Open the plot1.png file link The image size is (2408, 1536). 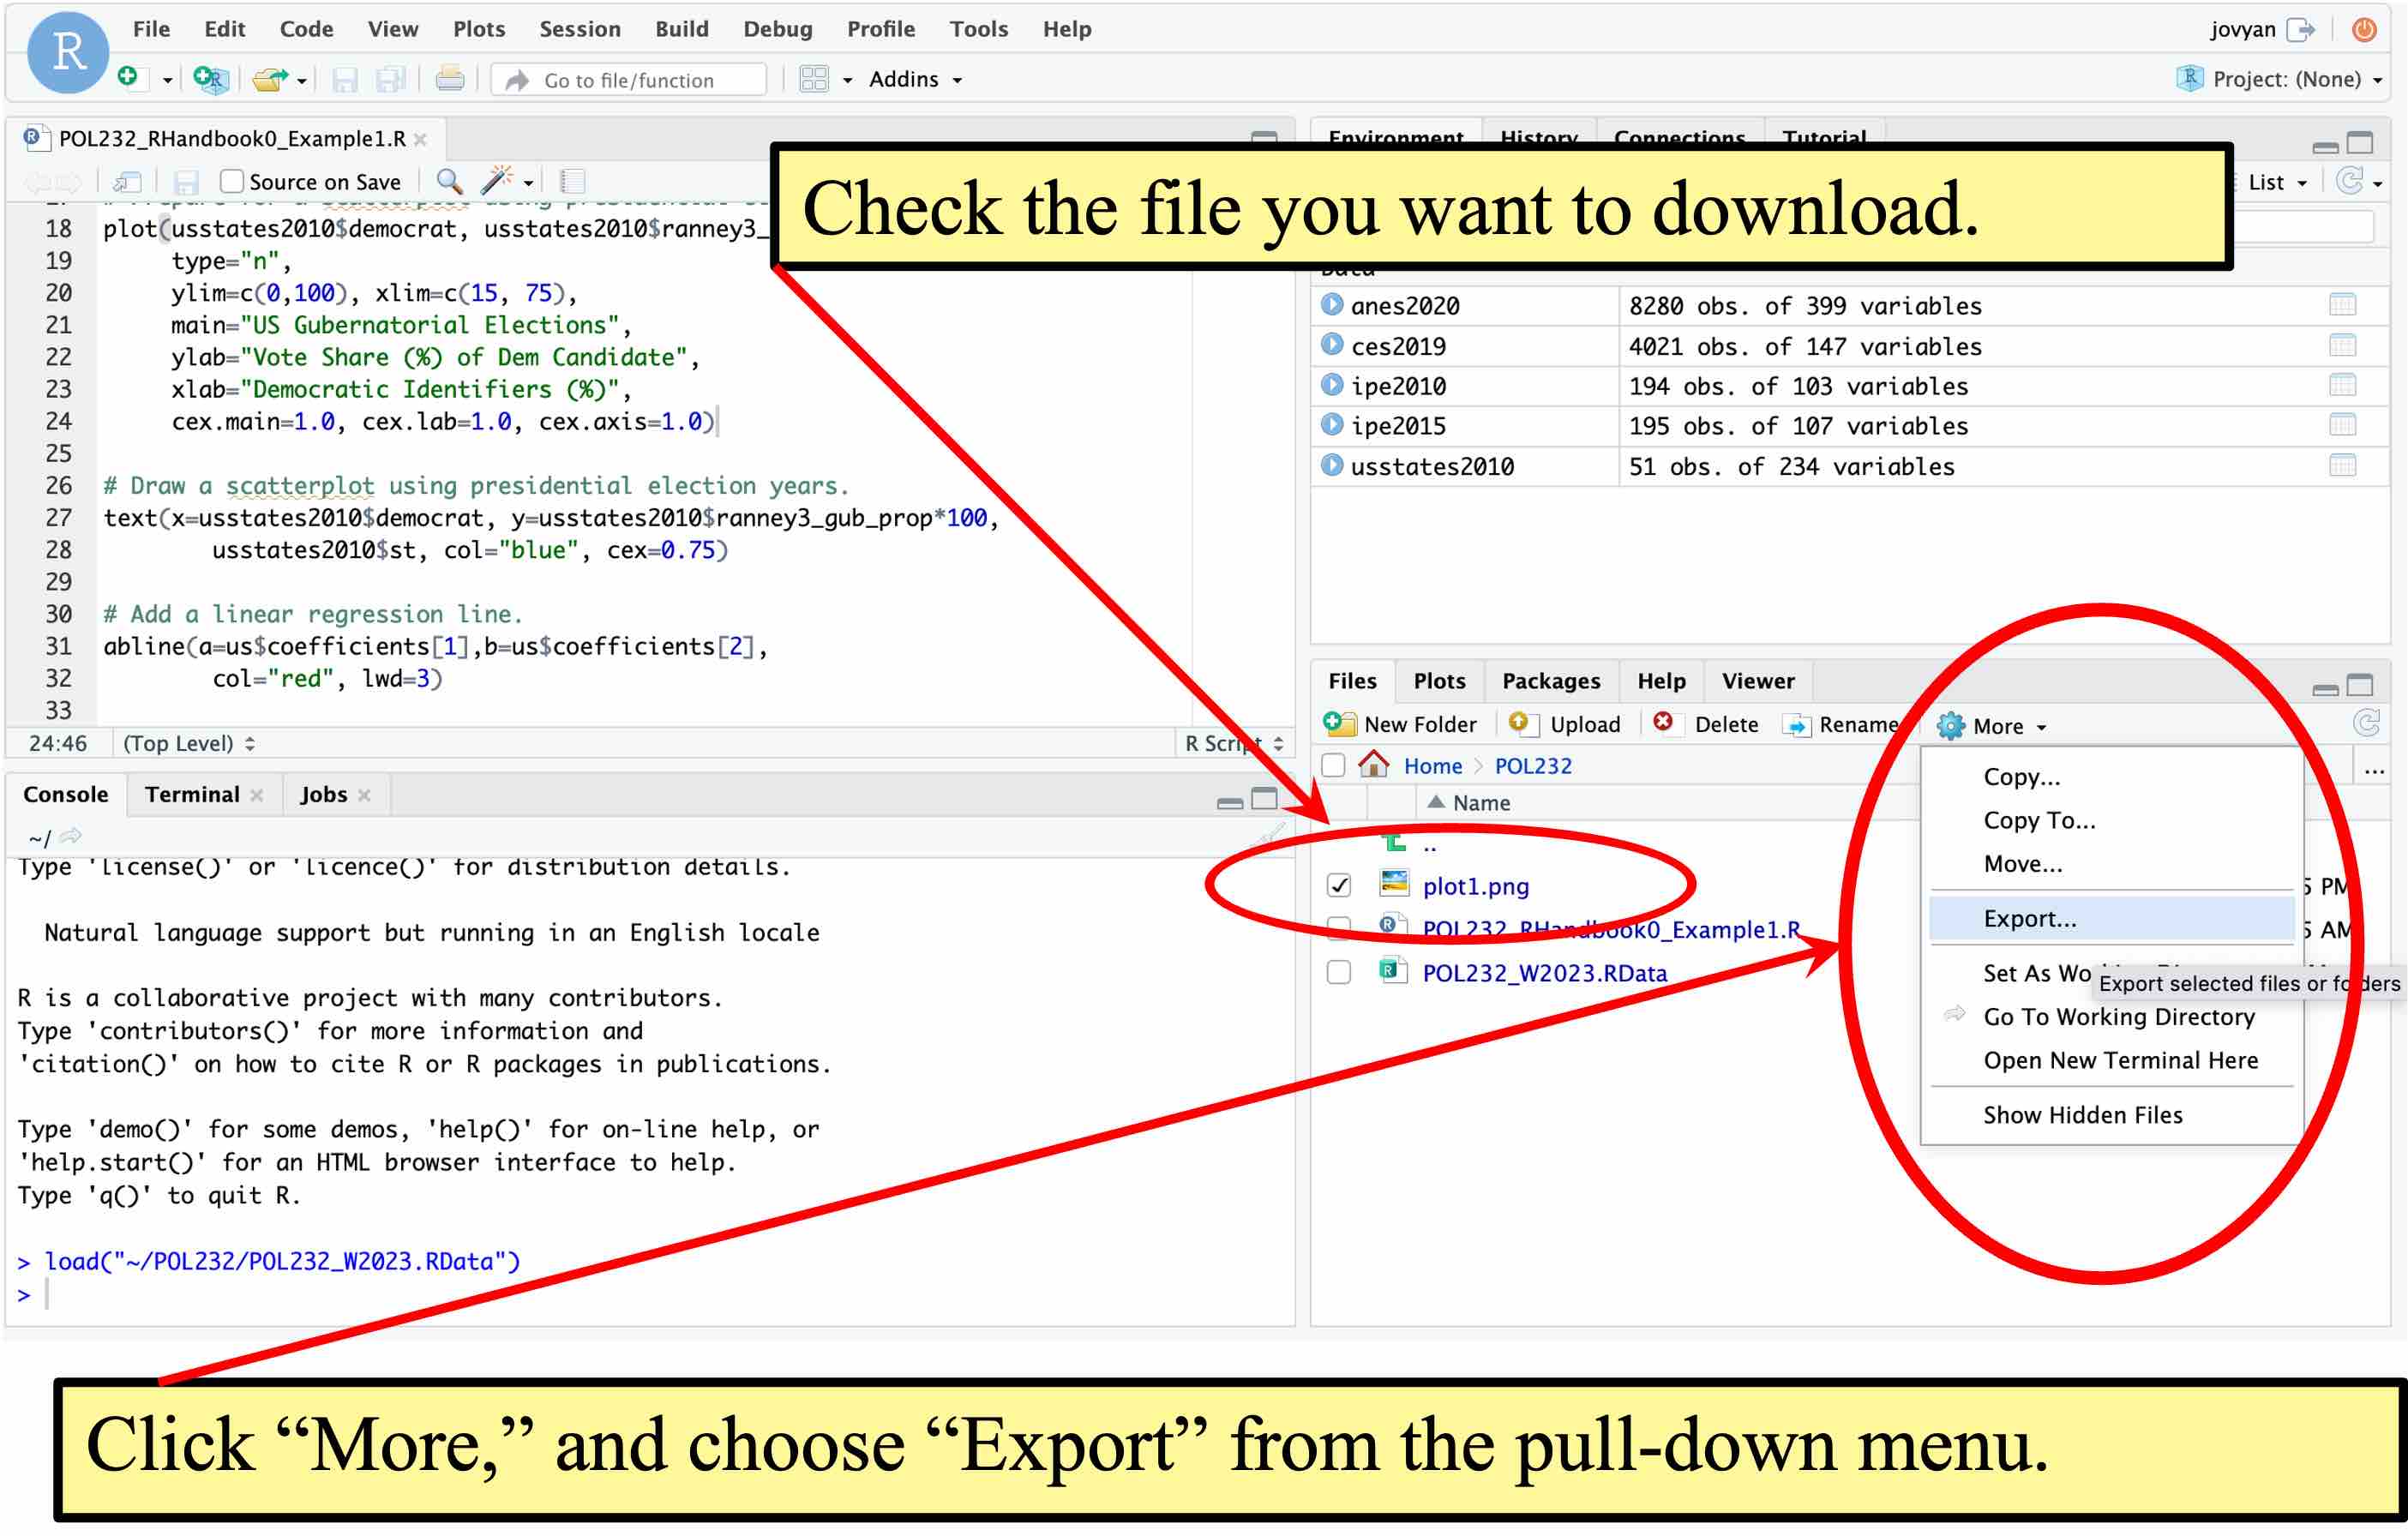tap(1476, 886)
